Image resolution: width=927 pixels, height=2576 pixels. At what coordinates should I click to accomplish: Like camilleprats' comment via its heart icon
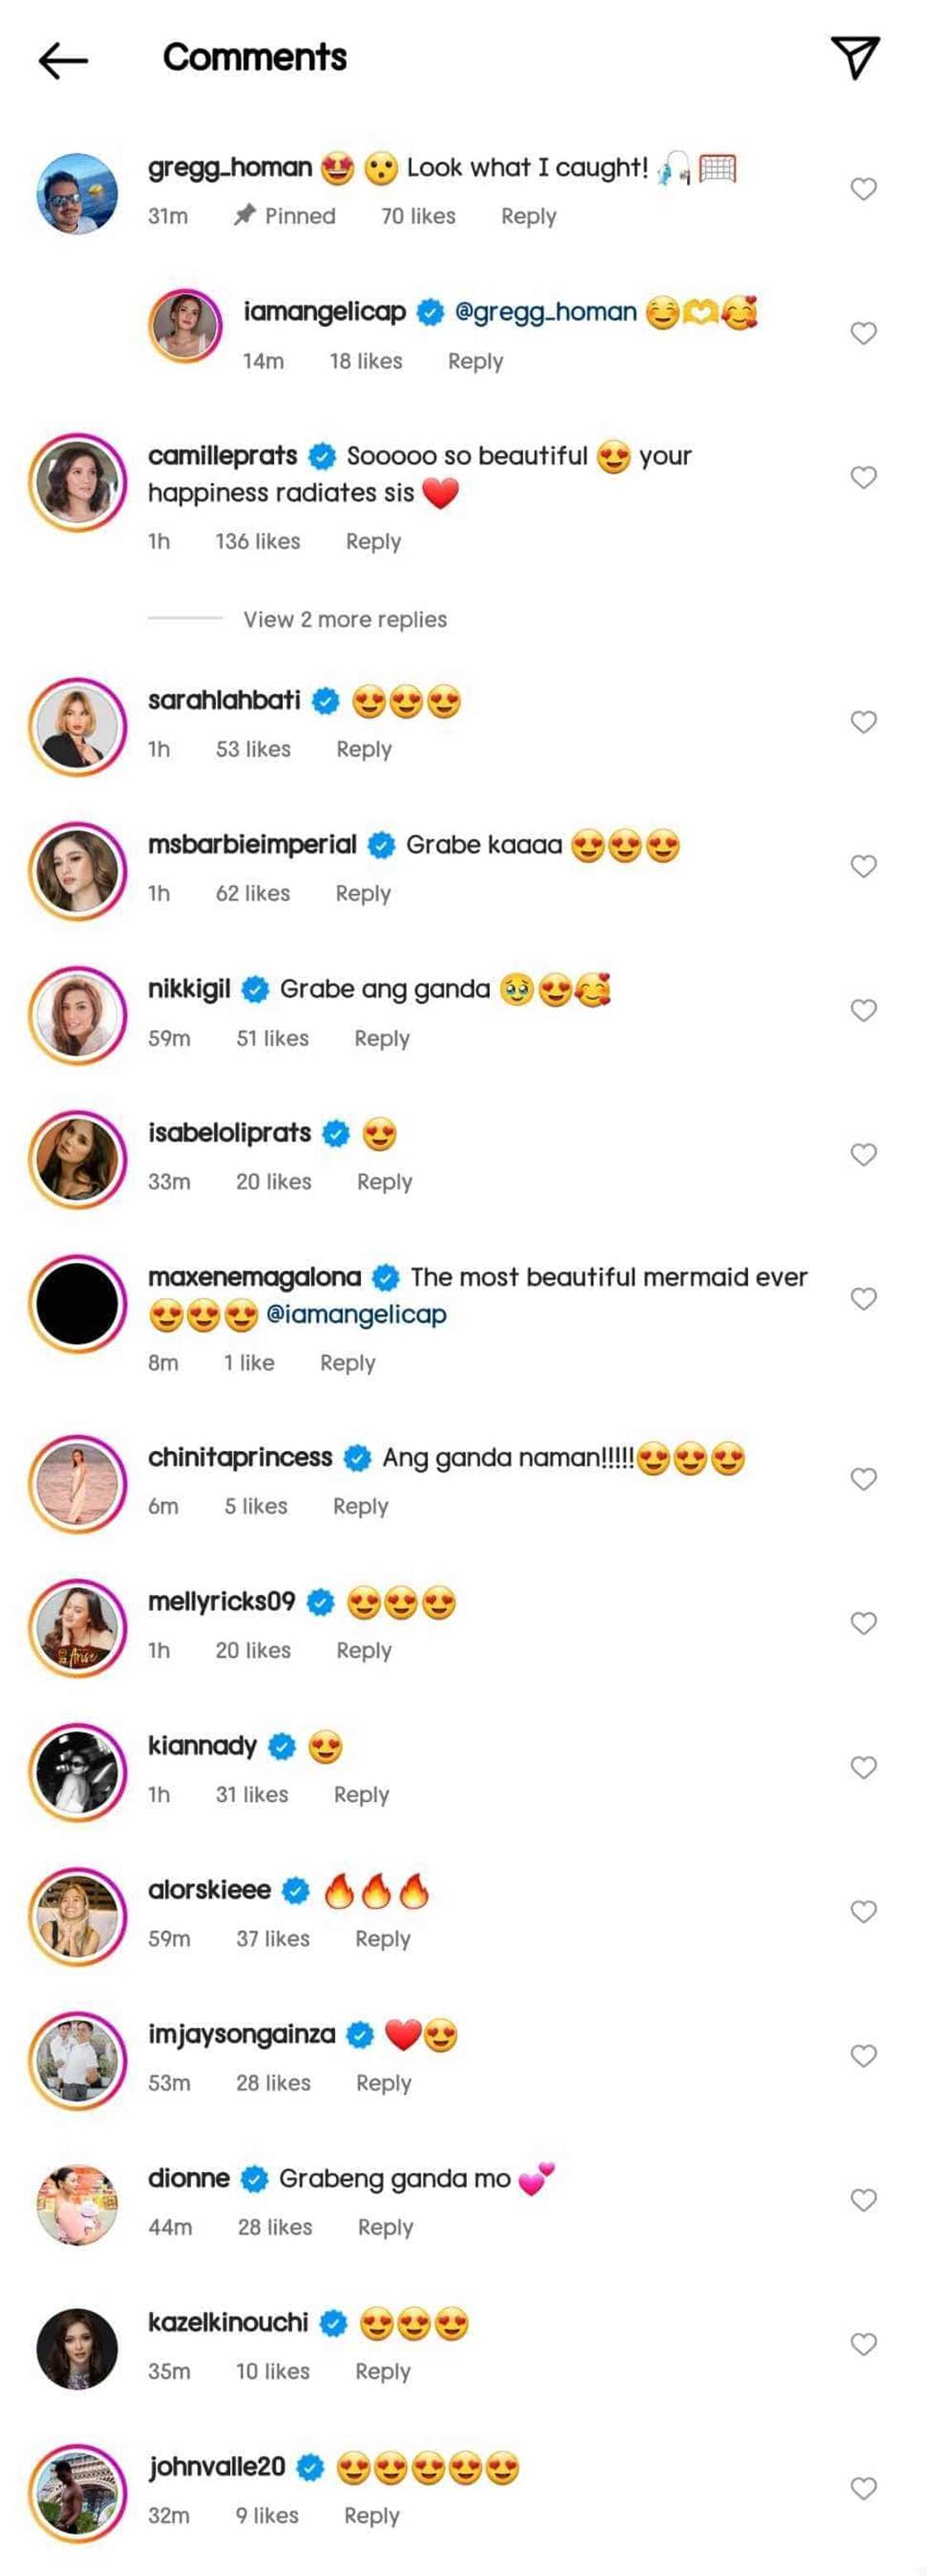(x=863, y=477)
